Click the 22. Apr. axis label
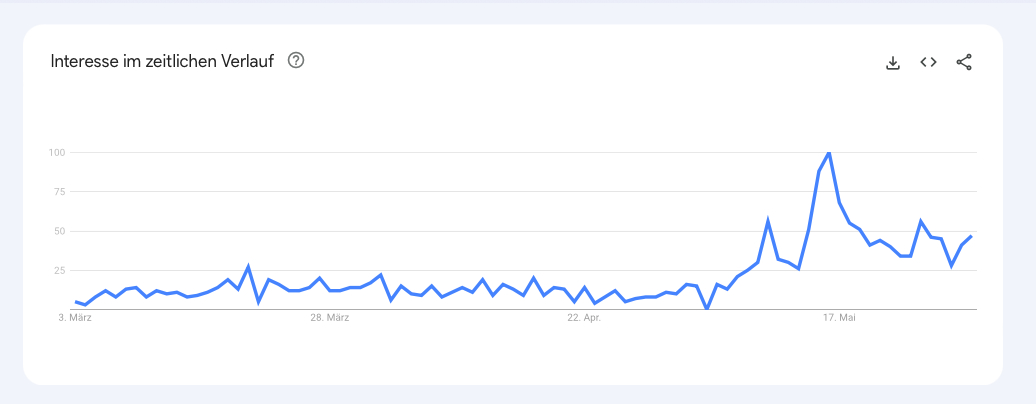This screenshot has height=404, width=1036. 584,318
